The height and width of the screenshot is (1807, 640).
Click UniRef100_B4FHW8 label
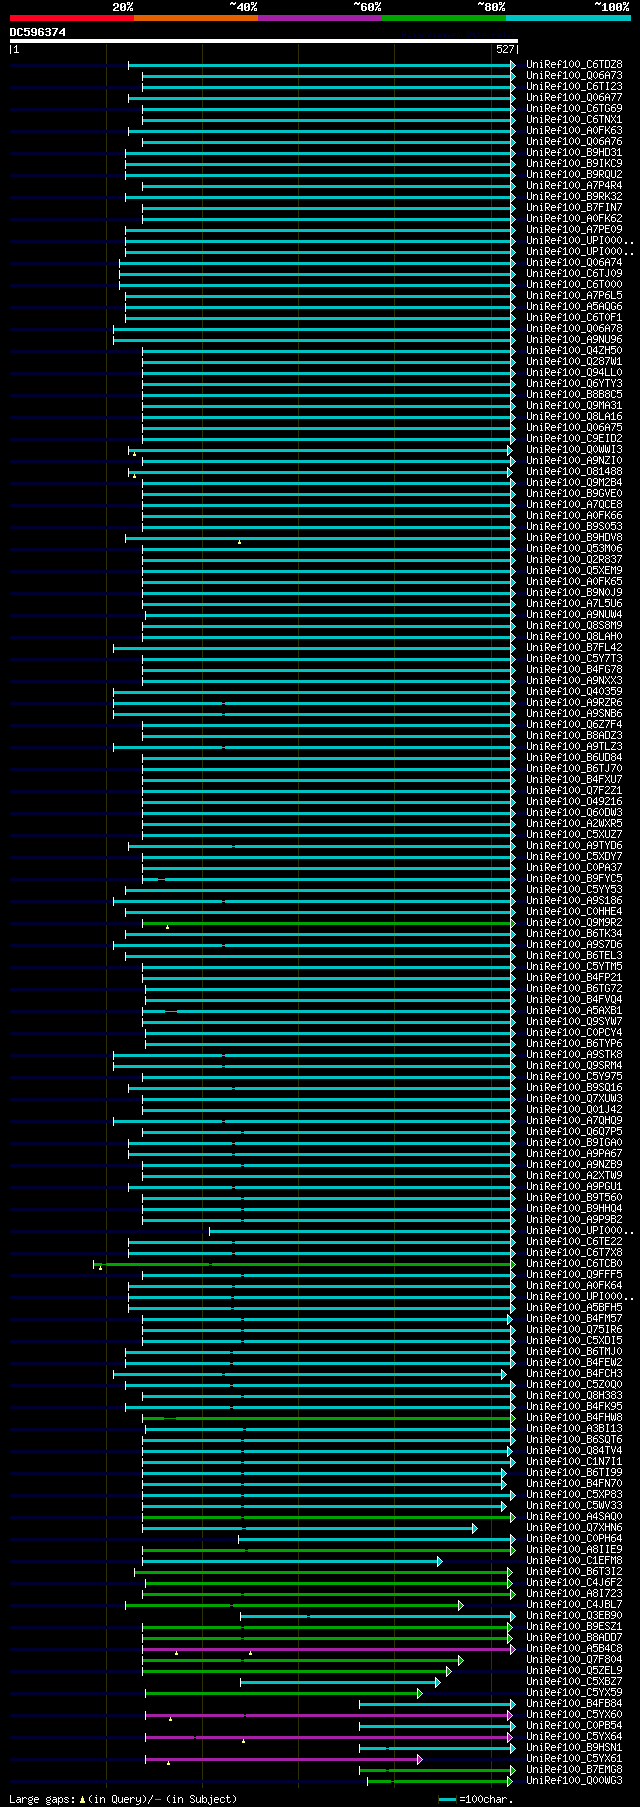pyautogui.click(x=574, y=1417)
